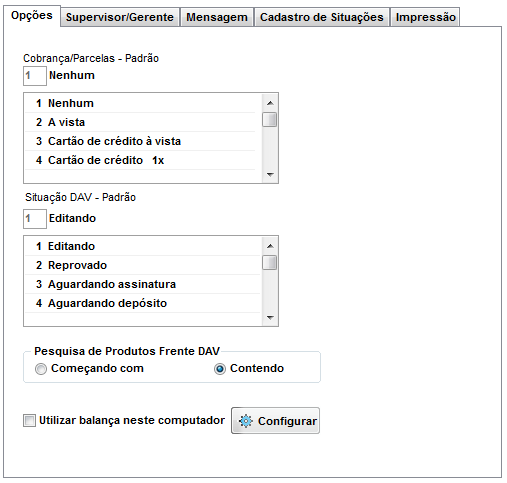Open the Cadastro de Situações tab

(x=322, y=17)
